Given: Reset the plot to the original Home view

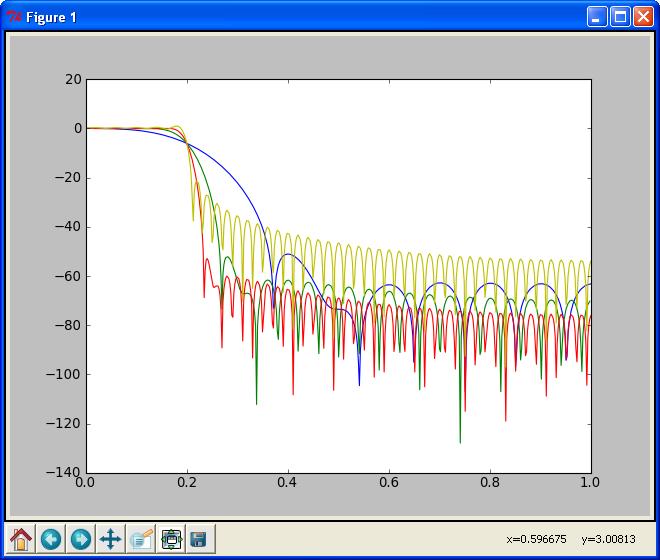Looking at the screenshot, I should 21,539.
